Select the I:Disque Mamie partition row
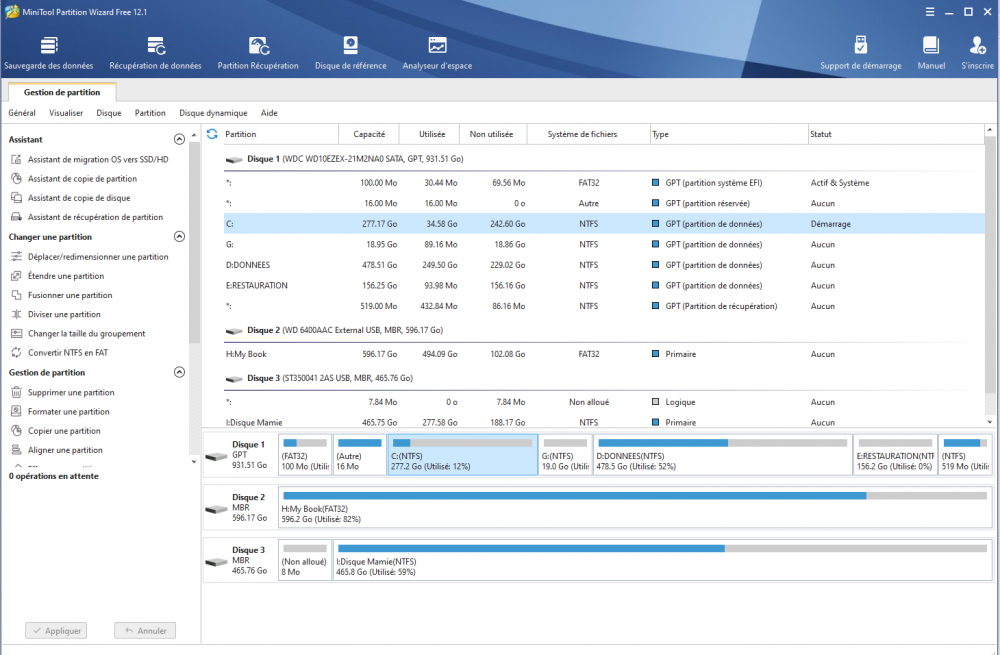The height and width of the screenshot is (655, 1000). coord(603,422)
